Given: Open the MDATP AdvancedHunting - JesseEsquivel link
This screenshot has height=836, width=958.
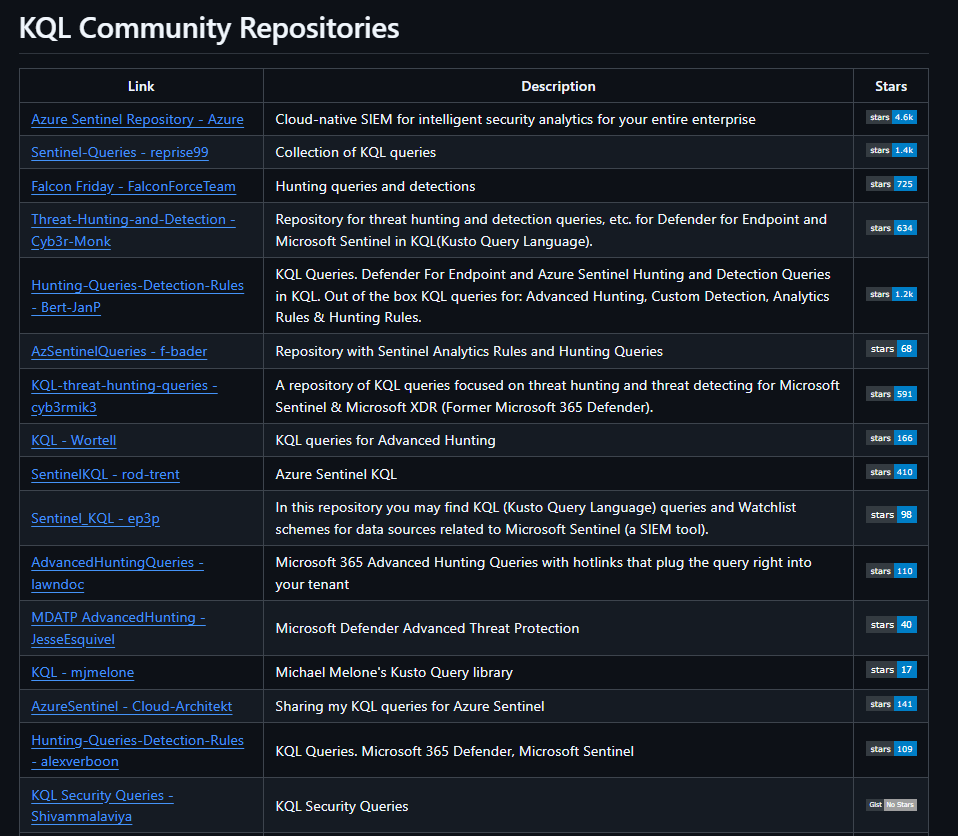Looking at the screenshot, I should click(118, 628).
